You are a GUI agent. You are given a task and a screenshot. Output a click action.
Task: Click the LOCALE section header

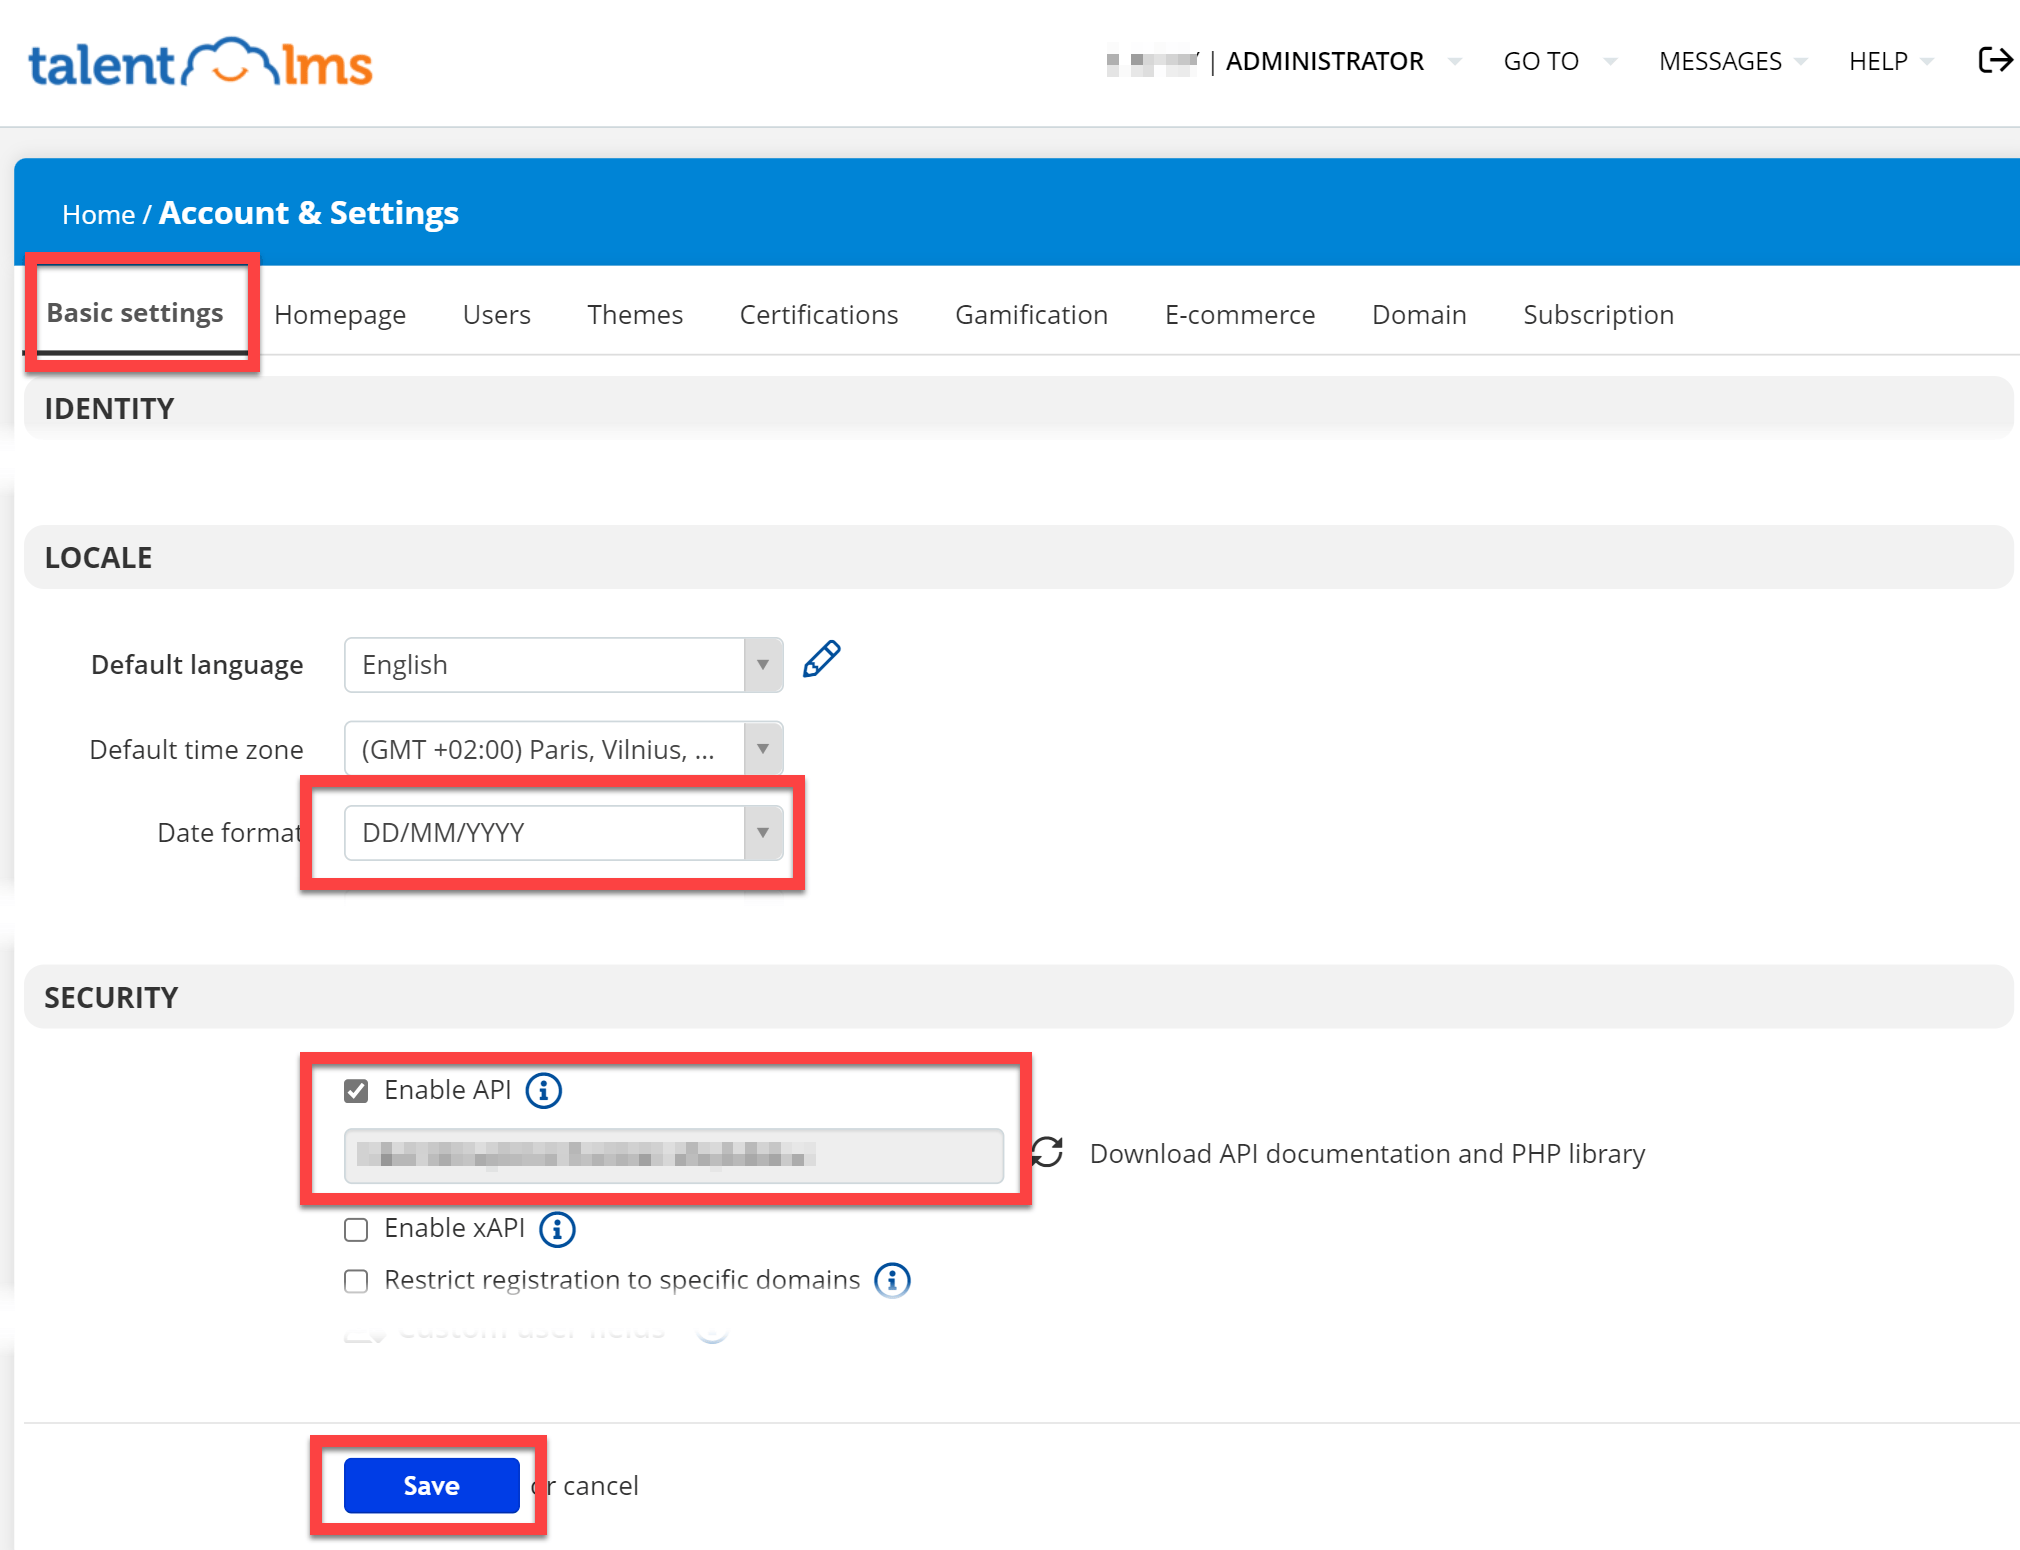click(x=1018, y=557)
